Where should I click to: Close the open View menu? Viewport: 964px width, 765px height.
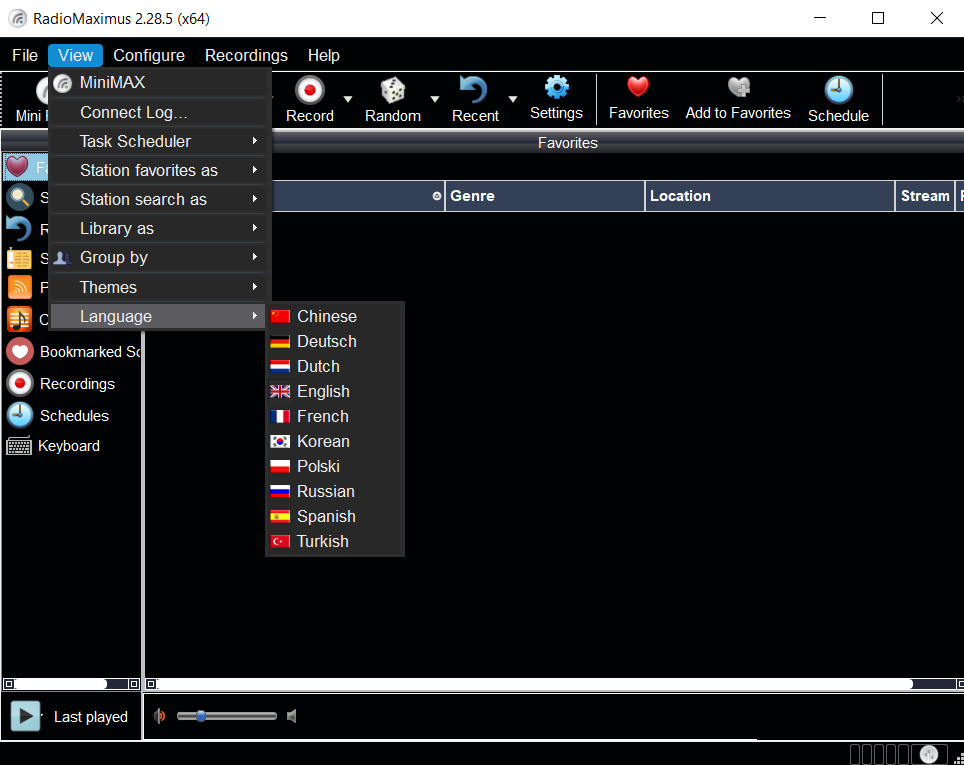[x=75, y=55]
